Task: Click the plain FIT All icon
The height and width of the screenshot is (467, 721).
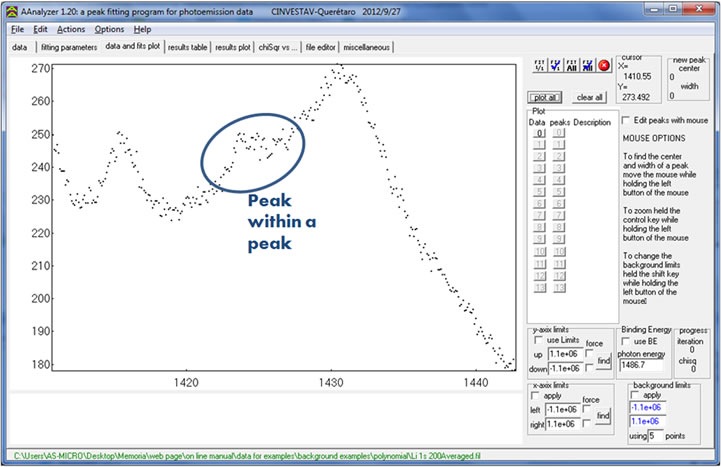Action: pos(573,67)
